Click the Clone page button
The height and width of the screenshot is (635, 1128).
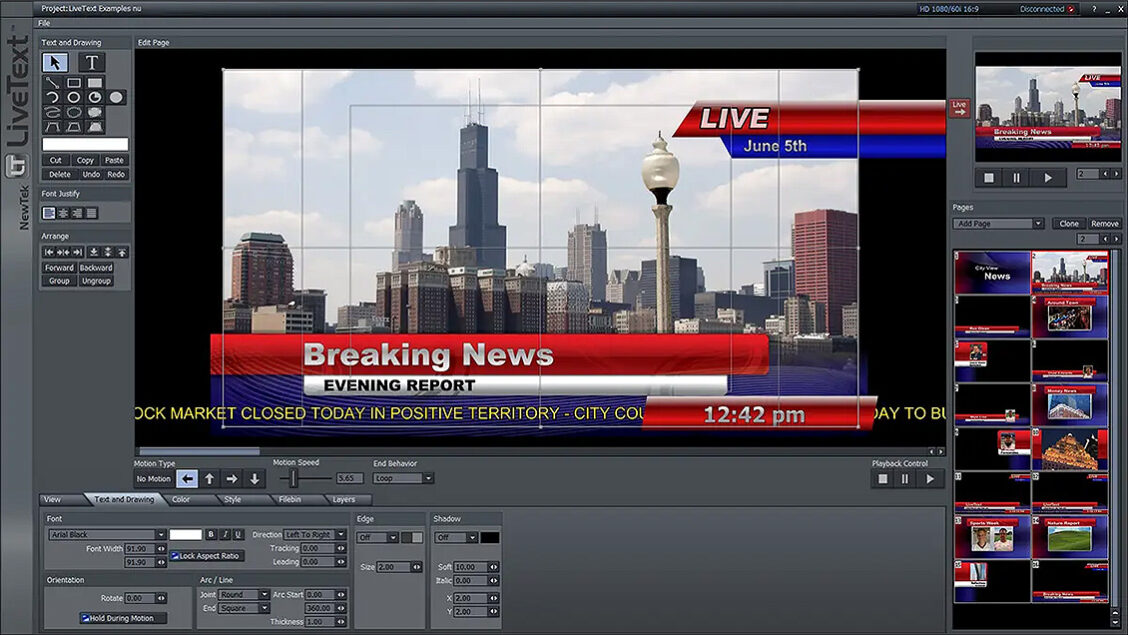coord(1068,224)
